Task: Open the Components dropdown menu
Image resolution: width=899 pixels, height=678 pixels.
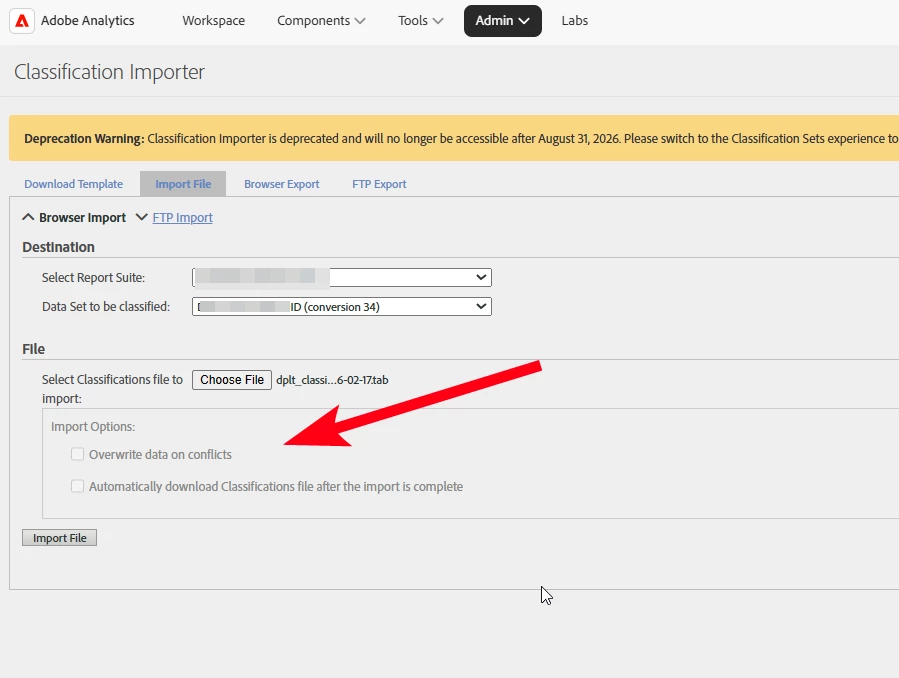Action: 321,21
